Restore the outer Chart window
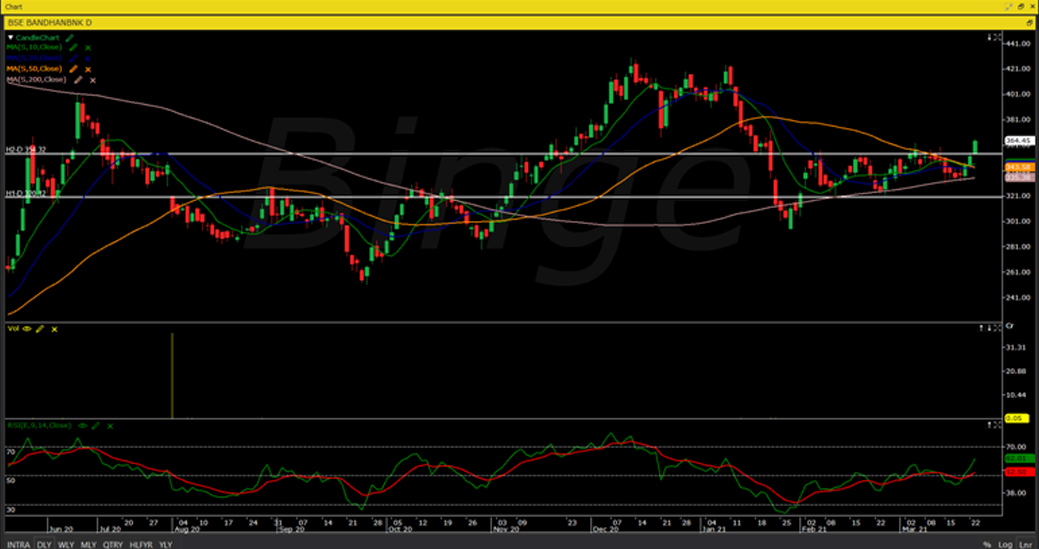Screen dimensions: 1039x549 point(1020,7)
